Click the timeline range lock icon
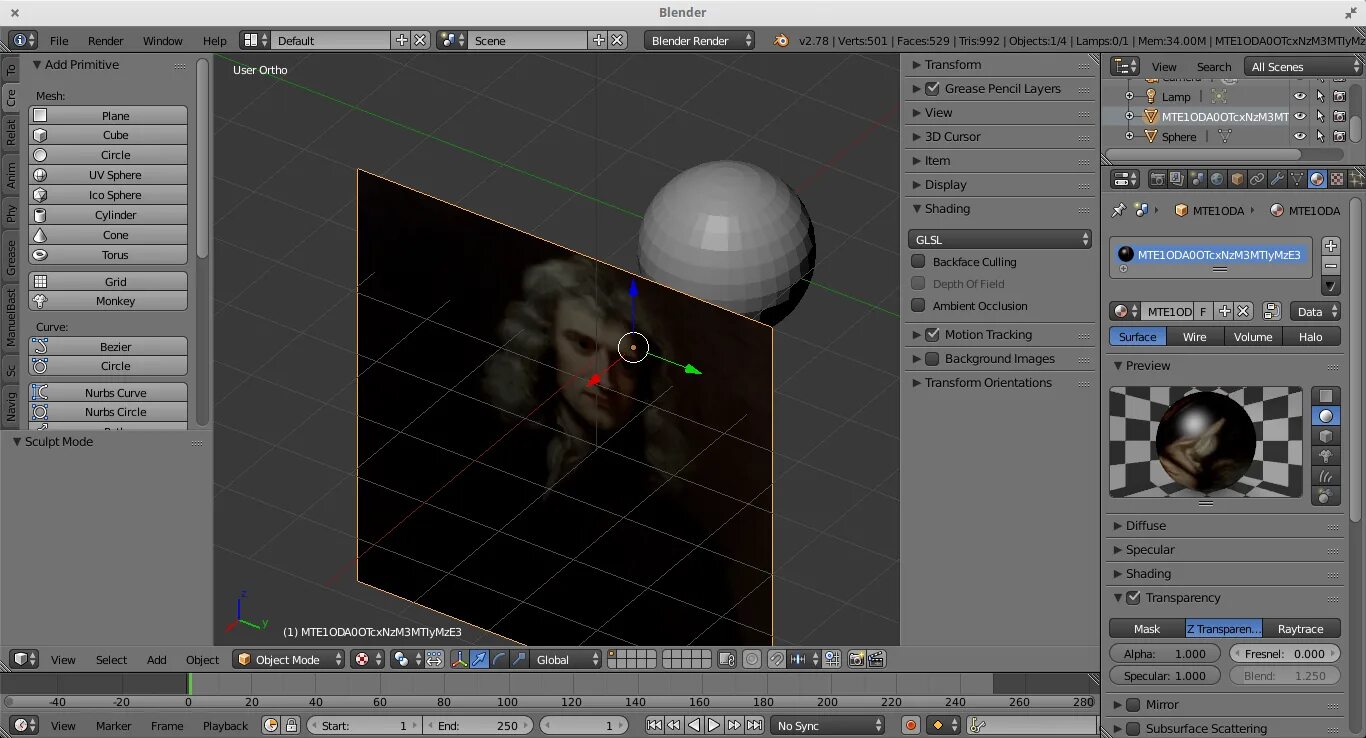 (x=291, y=725)
